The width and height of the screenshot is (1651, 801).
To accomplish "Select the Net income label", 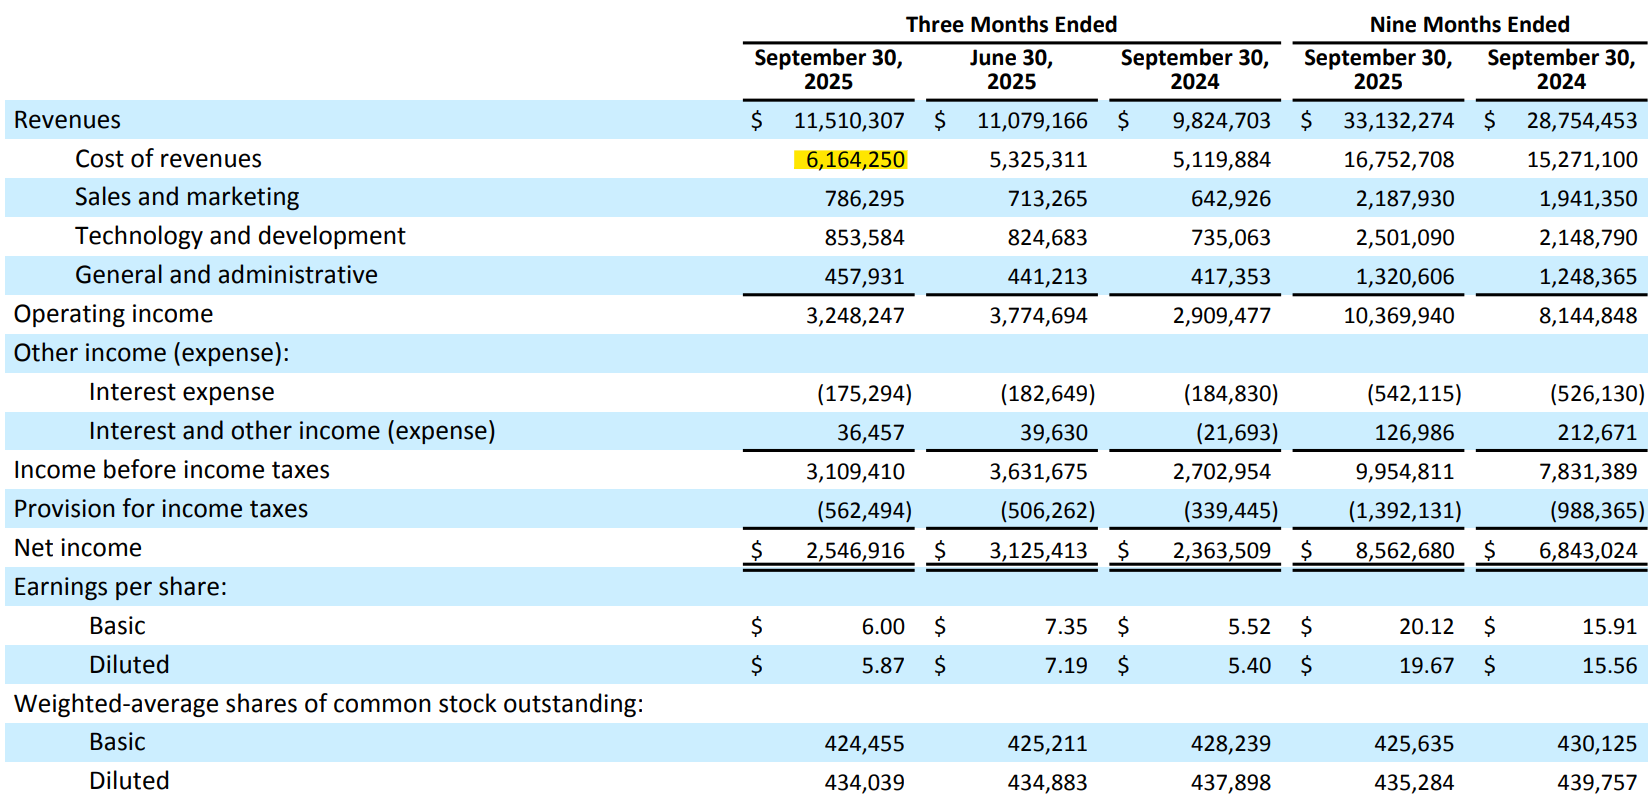I will (77, 548).
